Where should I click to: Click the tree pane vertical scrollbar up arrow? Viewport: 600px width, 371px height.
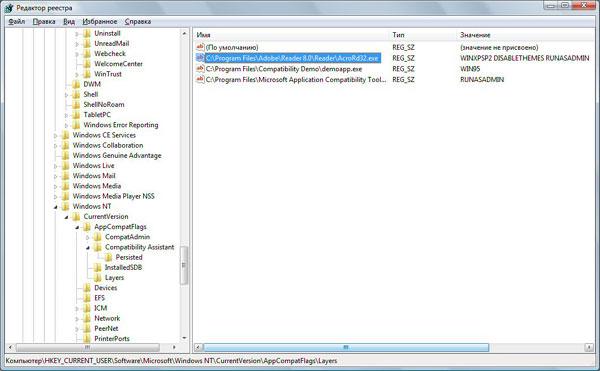click(184, 34)
